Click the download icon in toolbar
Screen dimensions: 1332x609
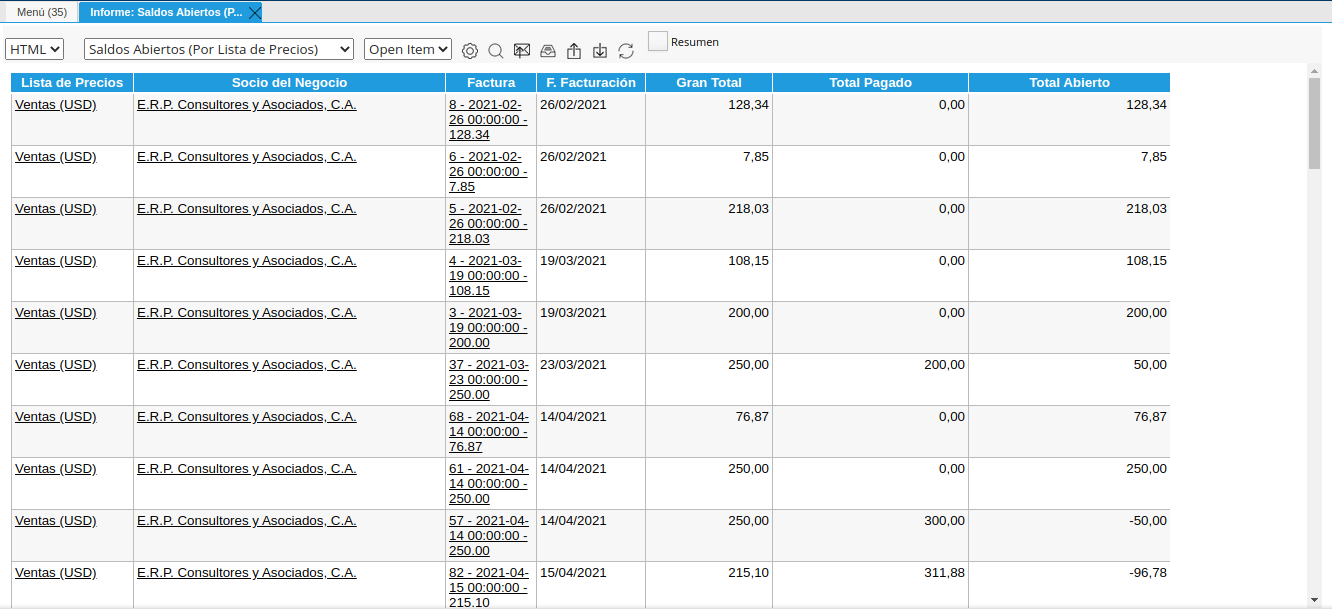pos(600,50)
